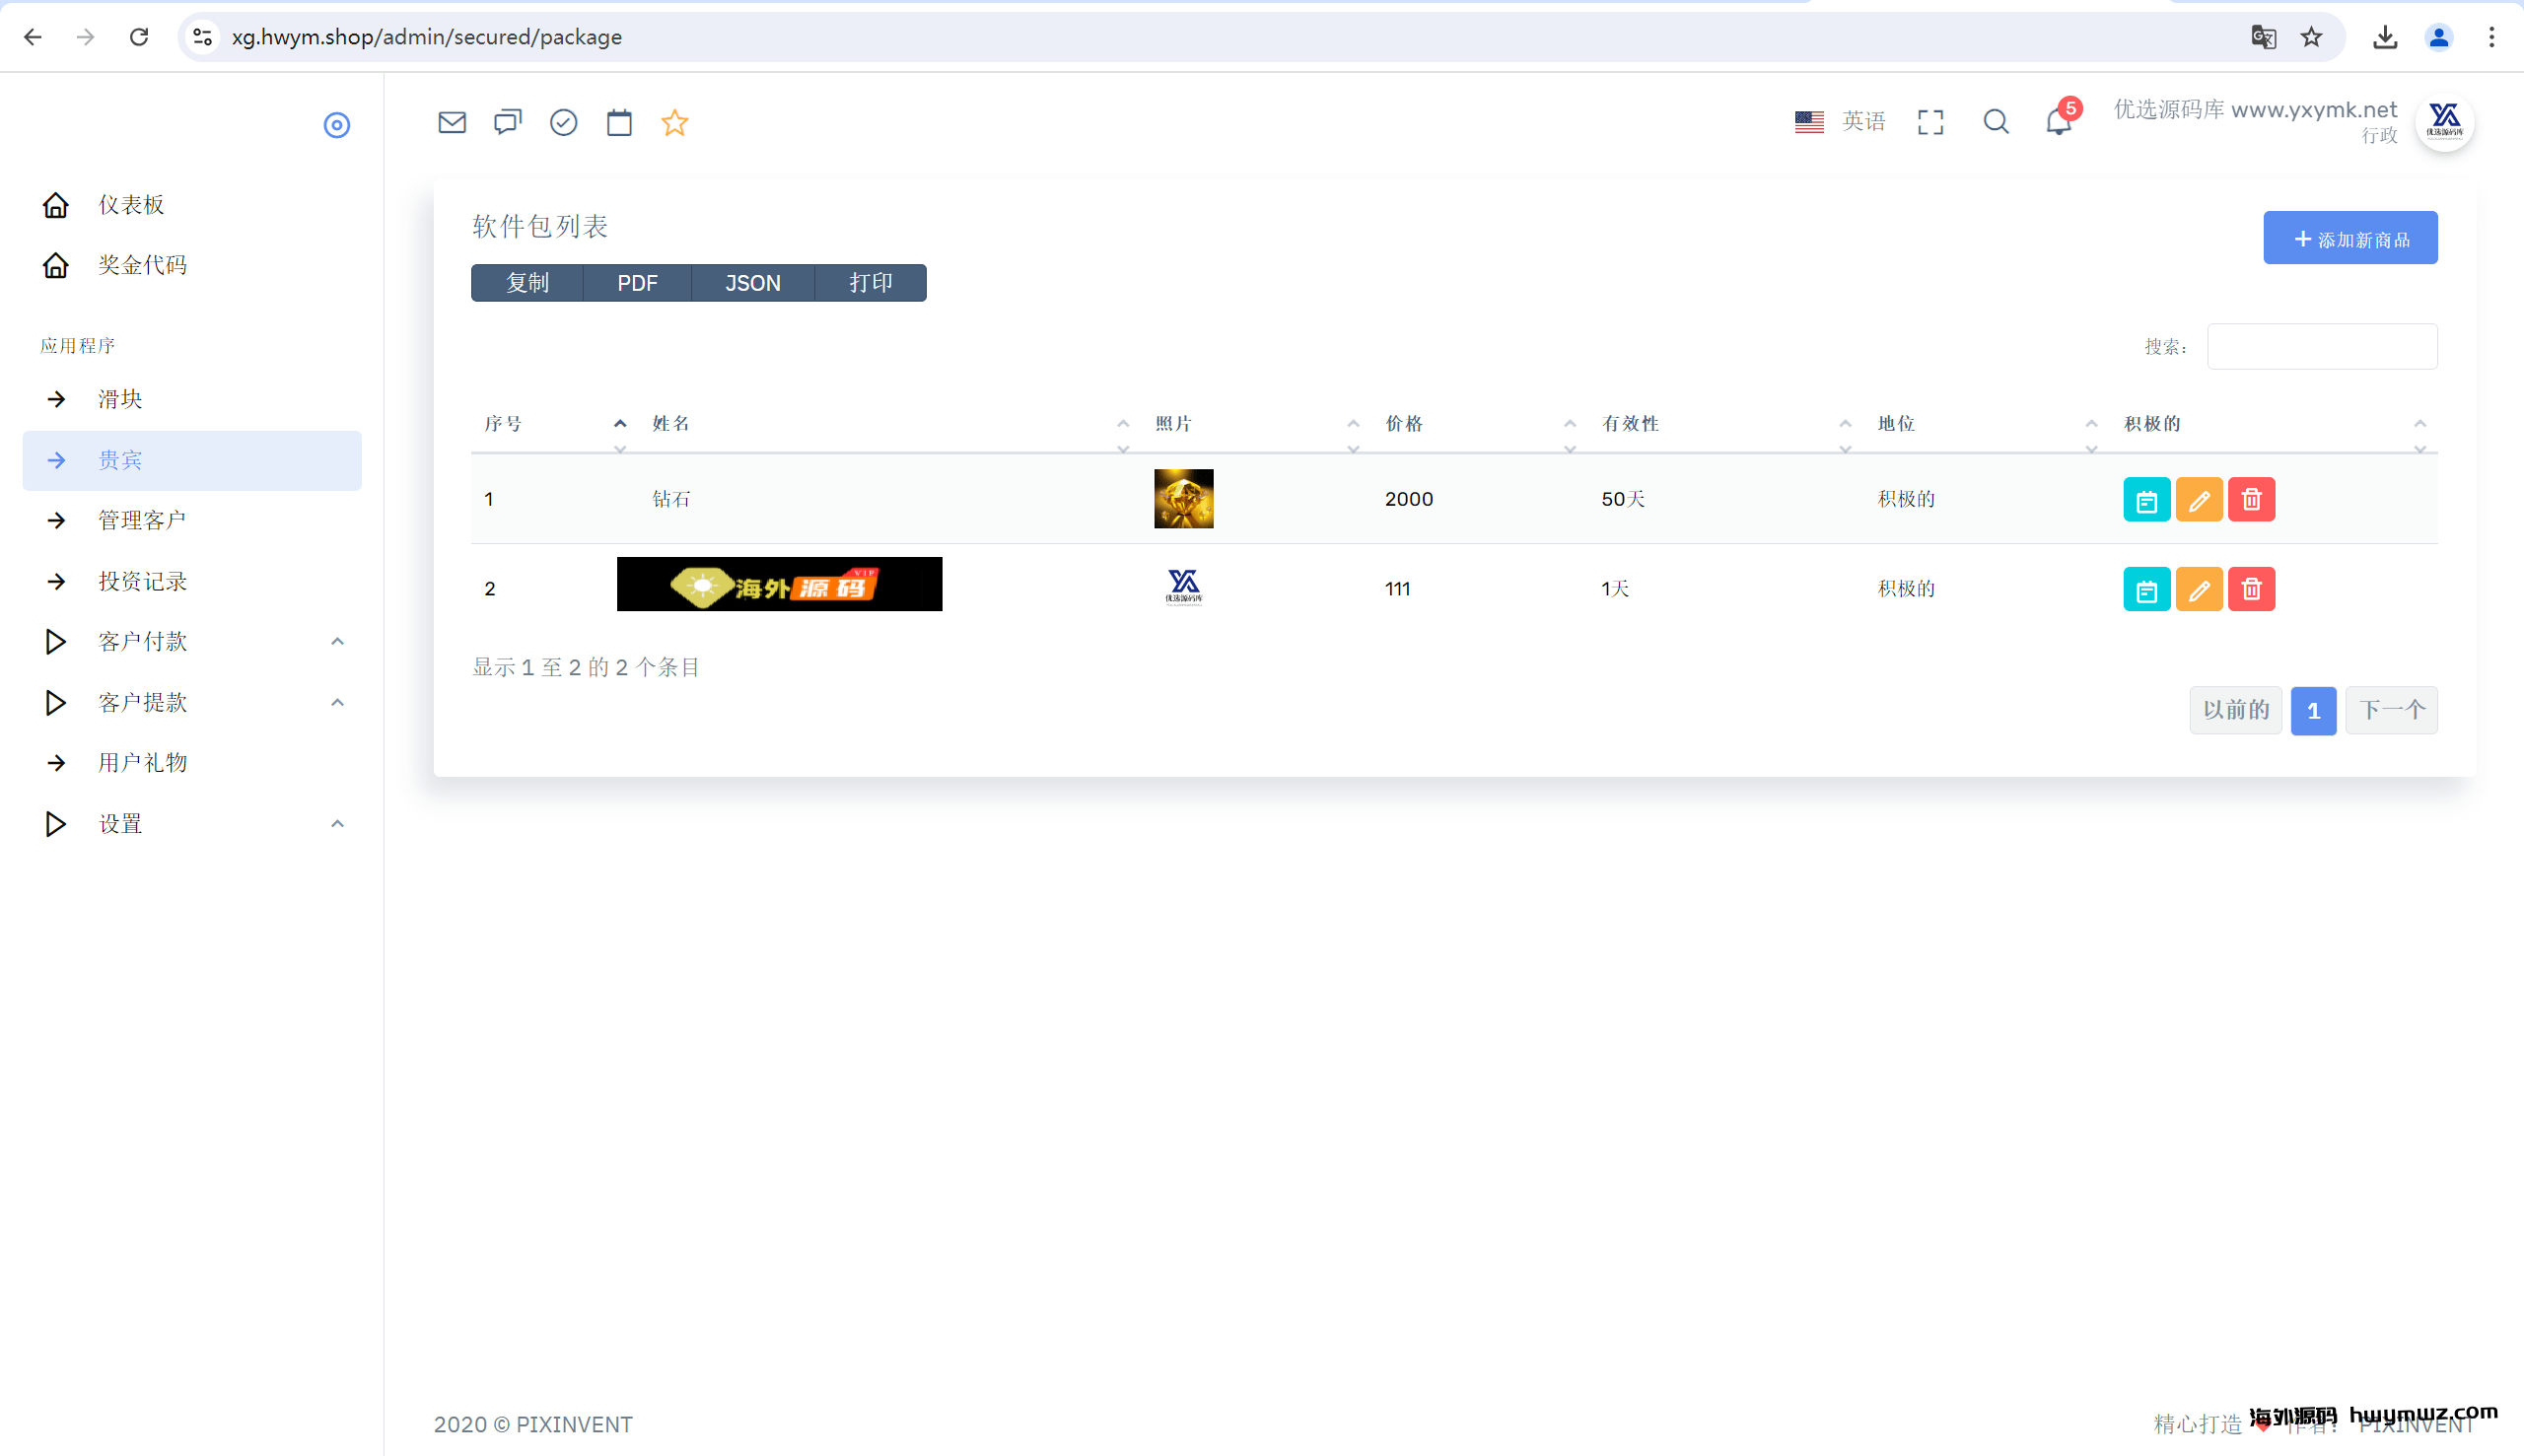Toggle fullscreen expand icon

(x=1930, y=122)
